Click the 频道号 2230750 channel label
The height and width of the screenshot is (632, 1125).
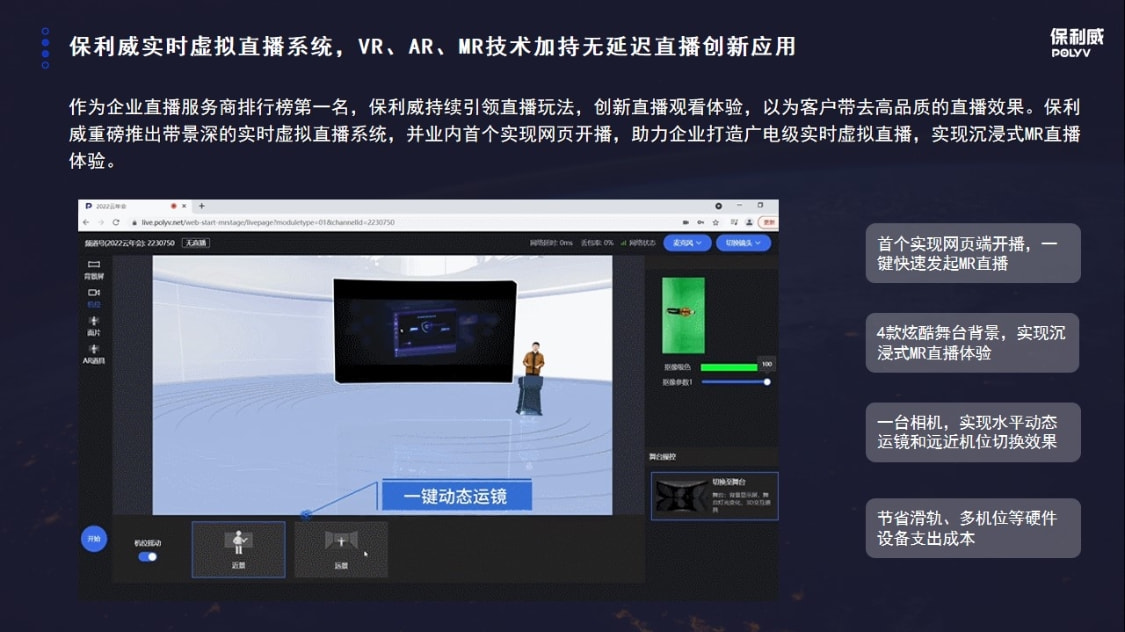click(x=130, y=243)
